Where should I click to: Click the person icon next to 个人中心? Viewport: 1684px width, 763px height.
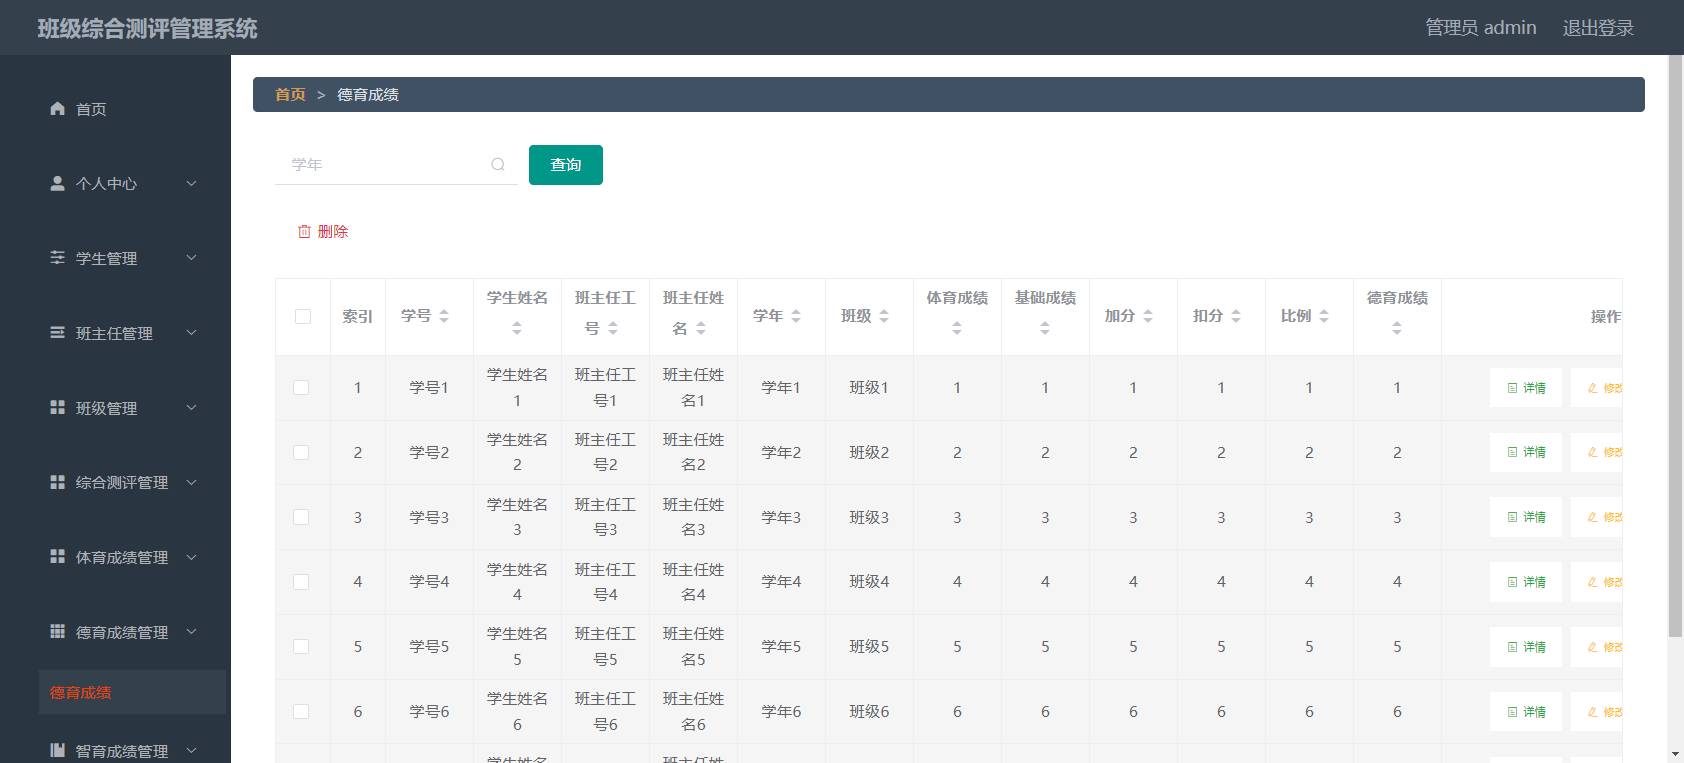tap(57, 183)
